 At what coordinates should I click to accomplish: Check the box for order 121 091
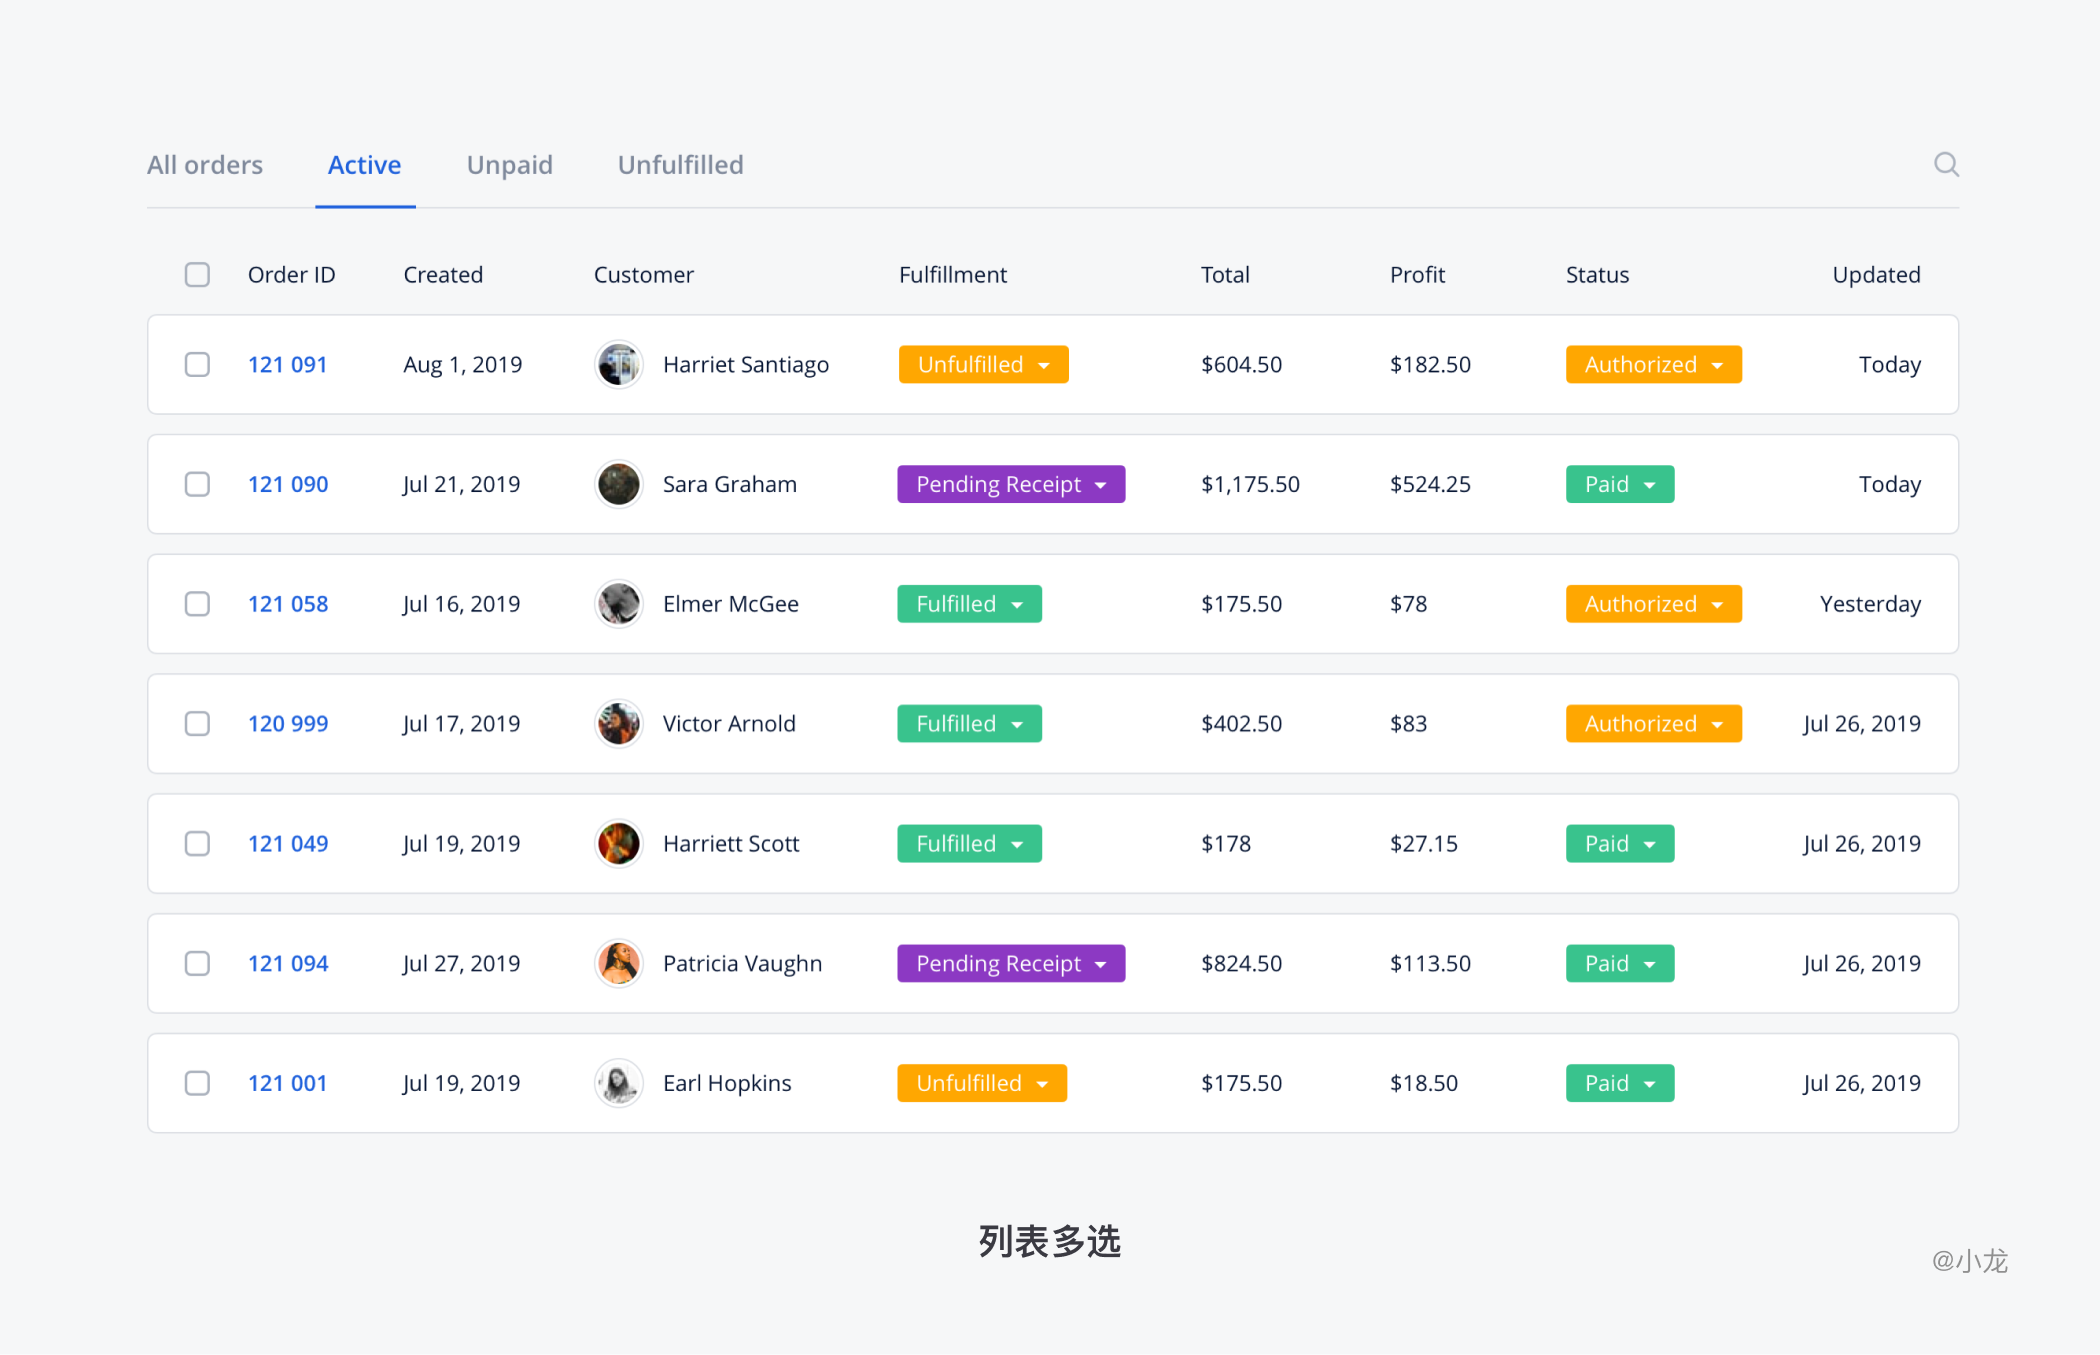pyautogui.click(x=197, y=365)
